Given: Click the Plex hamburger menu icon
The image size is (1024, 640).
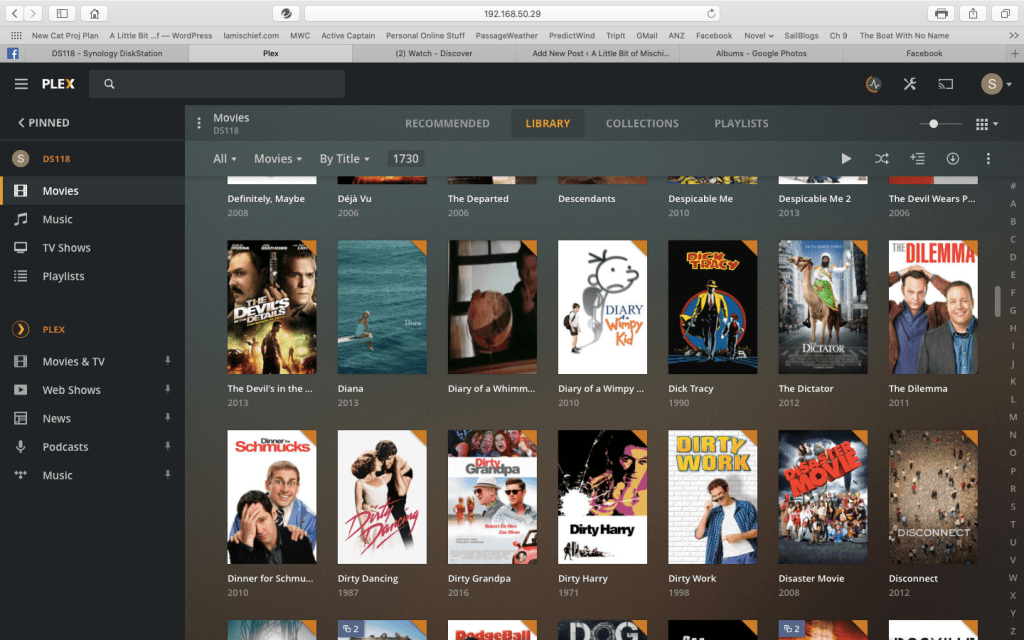Looking at the screenshot, I should tap(21, 84).
